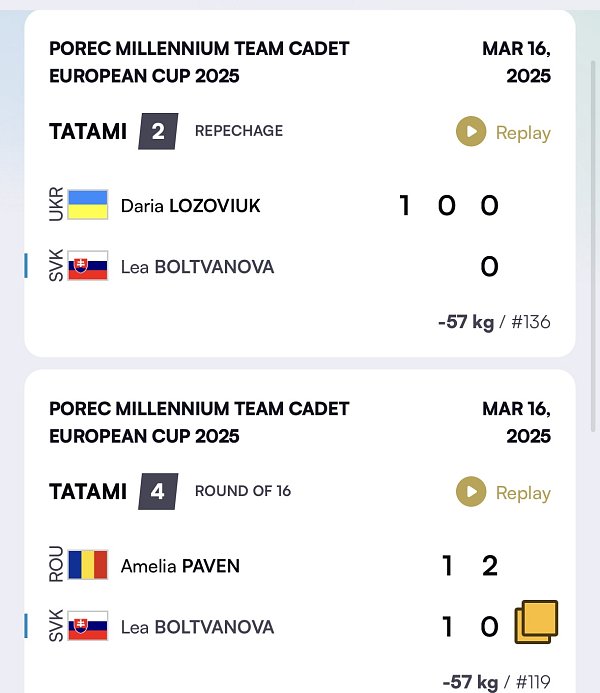Screen dimensions: 600x693
Task: Click the -57 kg / #119 contest label
Action: click(497, 682)
